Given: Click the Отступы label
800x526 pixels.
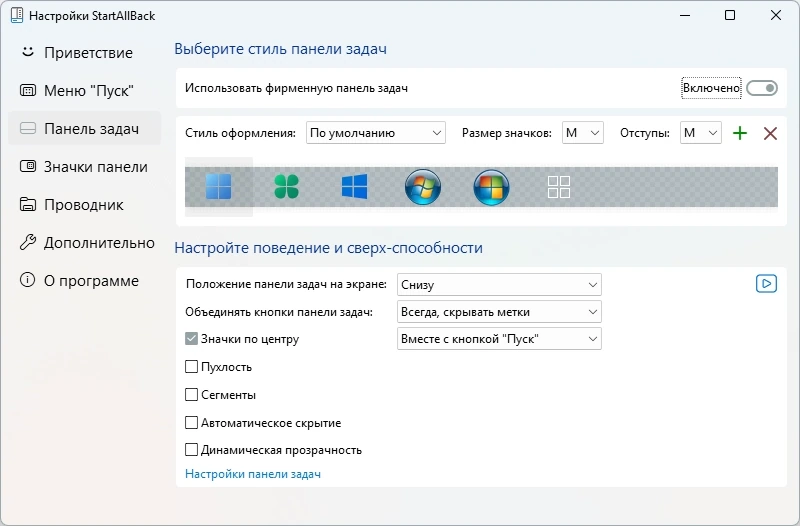Looking at the screenshot, I should pyautogui.click(x=645, y=133).
